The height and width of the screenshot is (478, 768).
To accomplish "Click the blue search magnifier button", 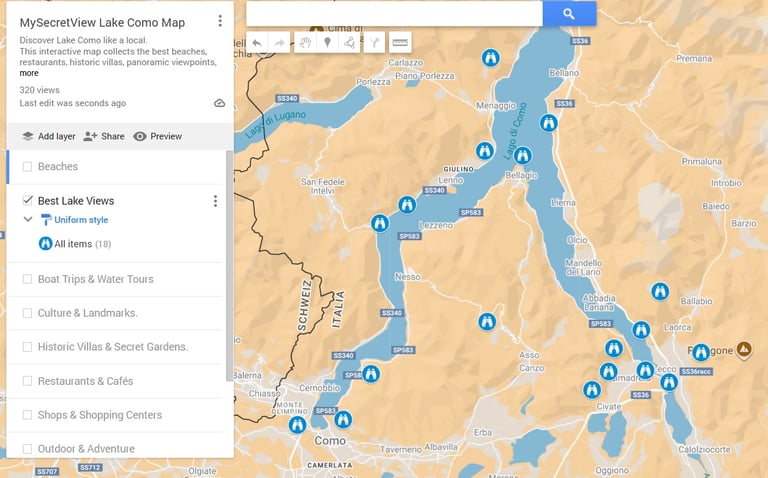I will pyautogui.click(x=569, y=14).
